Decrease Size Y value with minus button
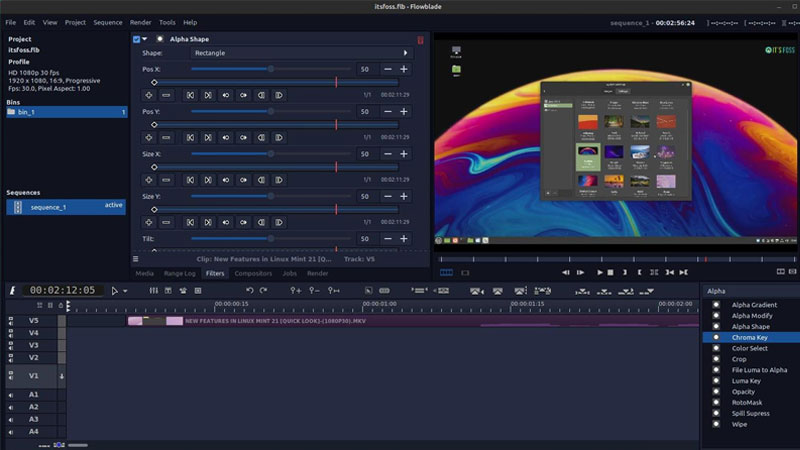The height and width of the screenshot is (450, 800). pos(388,196)
